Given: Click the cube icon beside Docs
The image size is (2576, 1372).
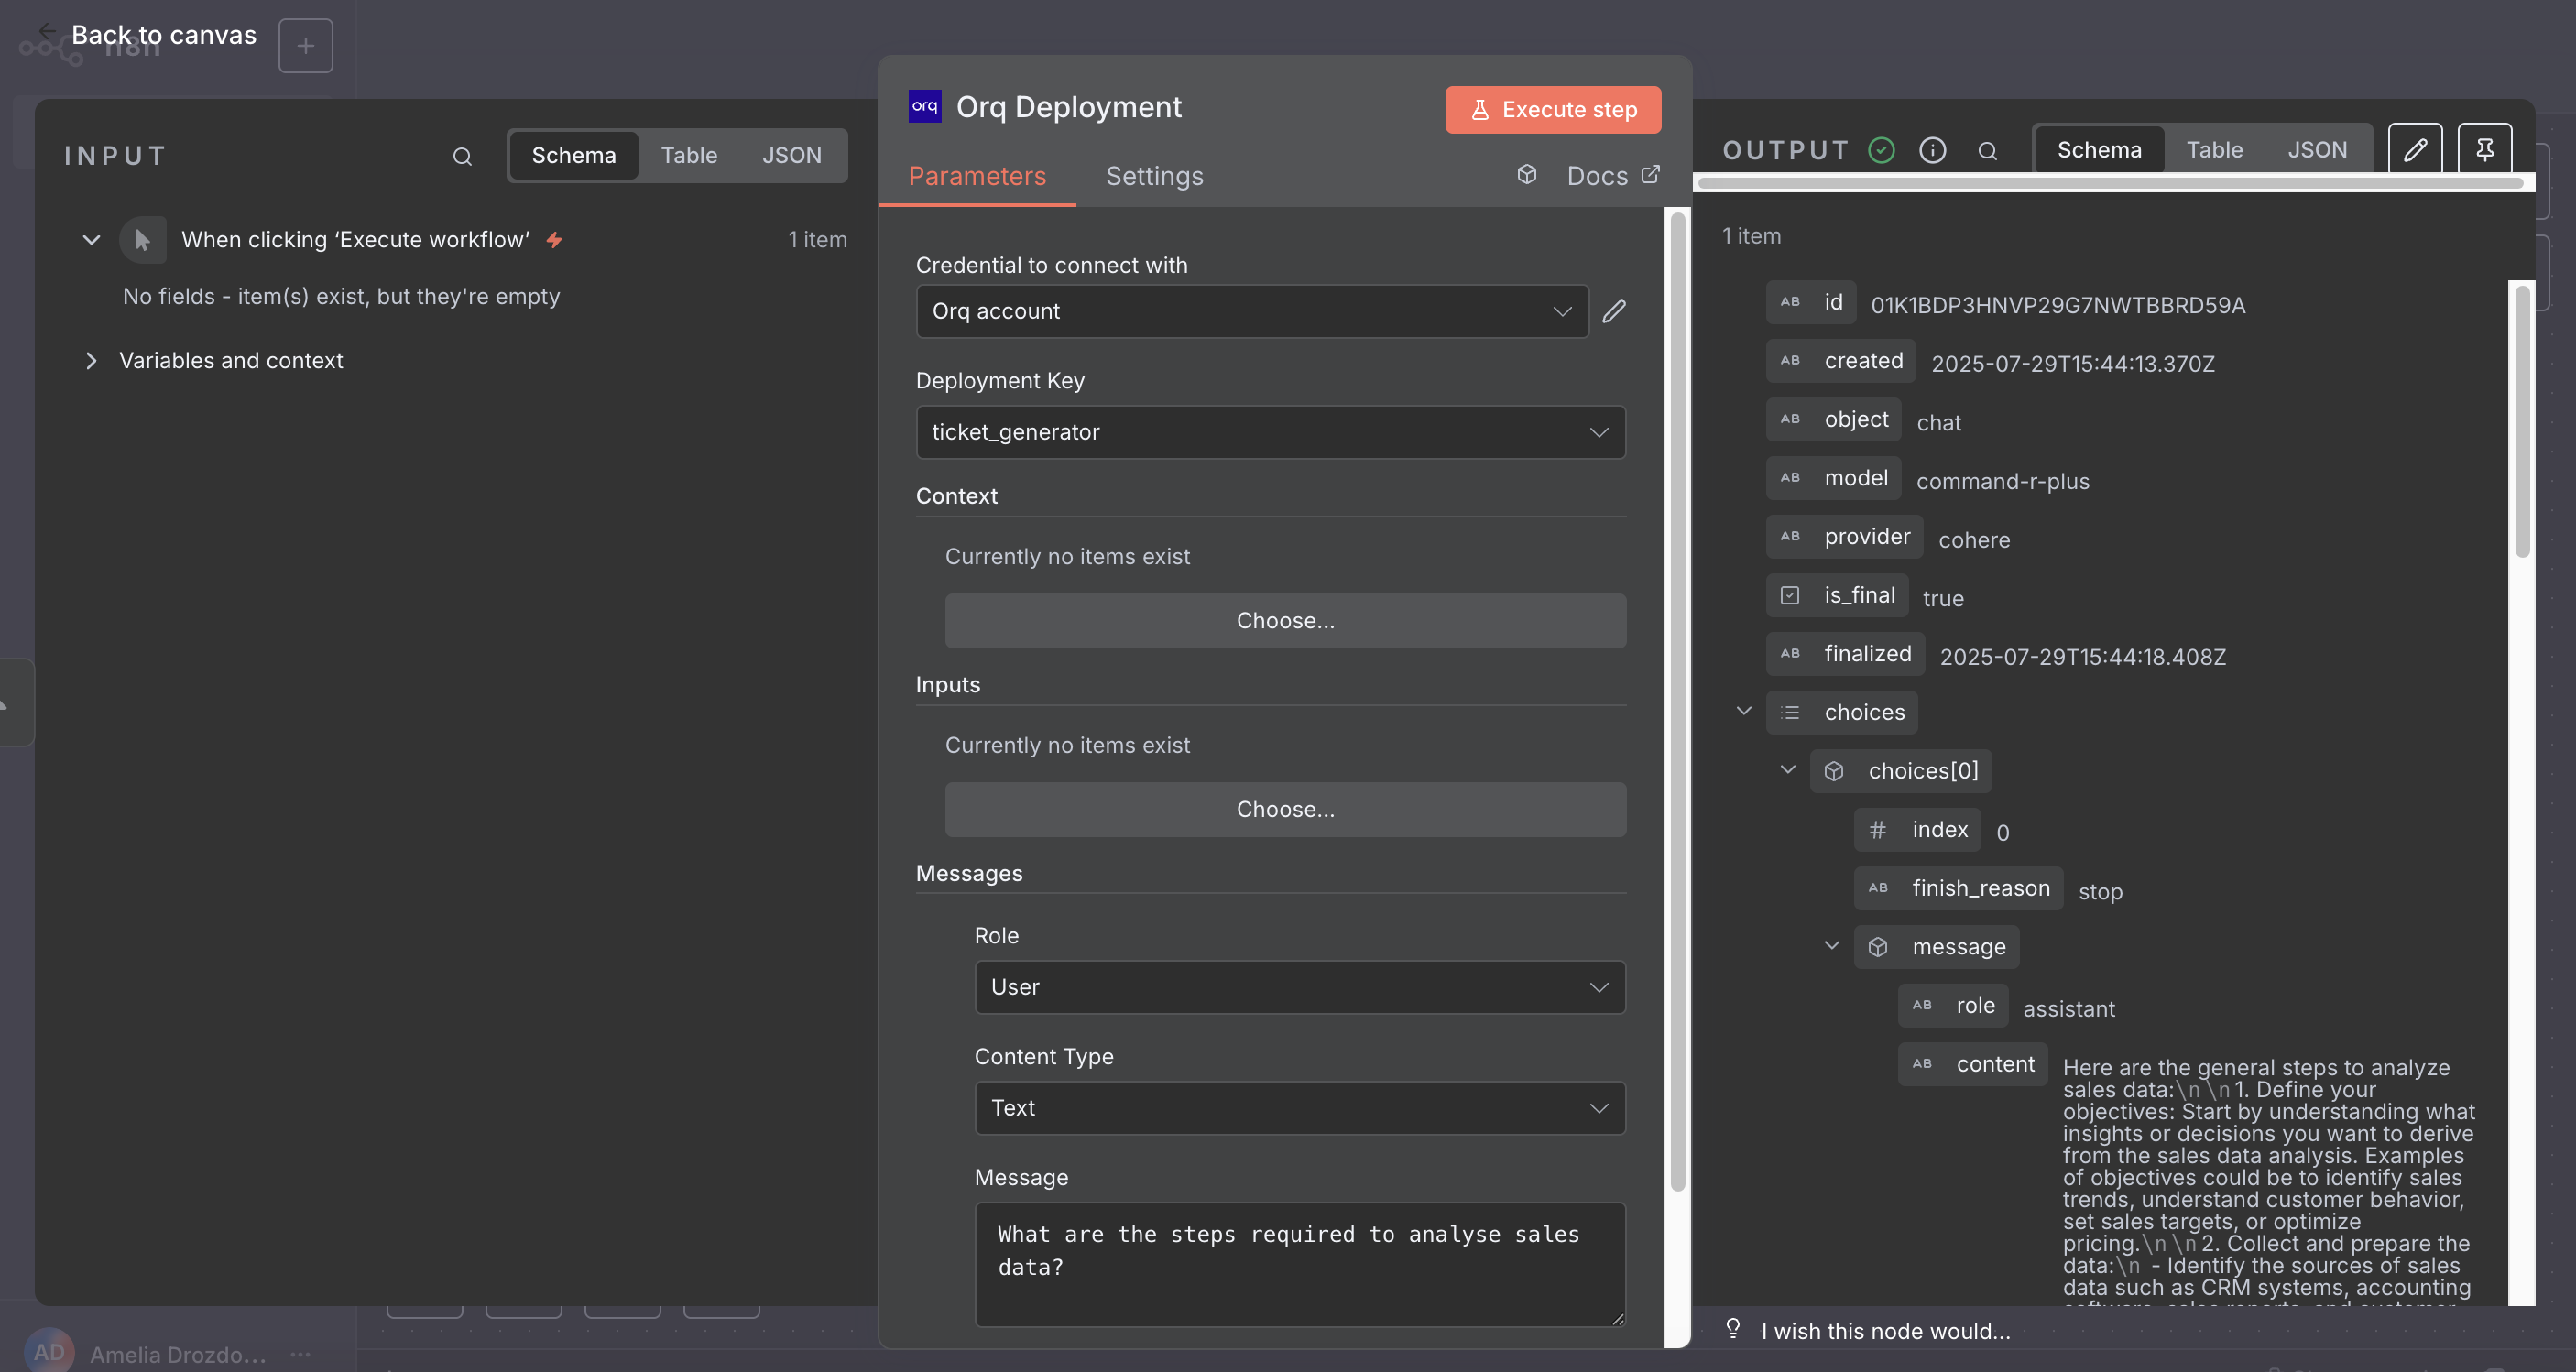Looking at the screenshot, I should [x=1526, y=175].
